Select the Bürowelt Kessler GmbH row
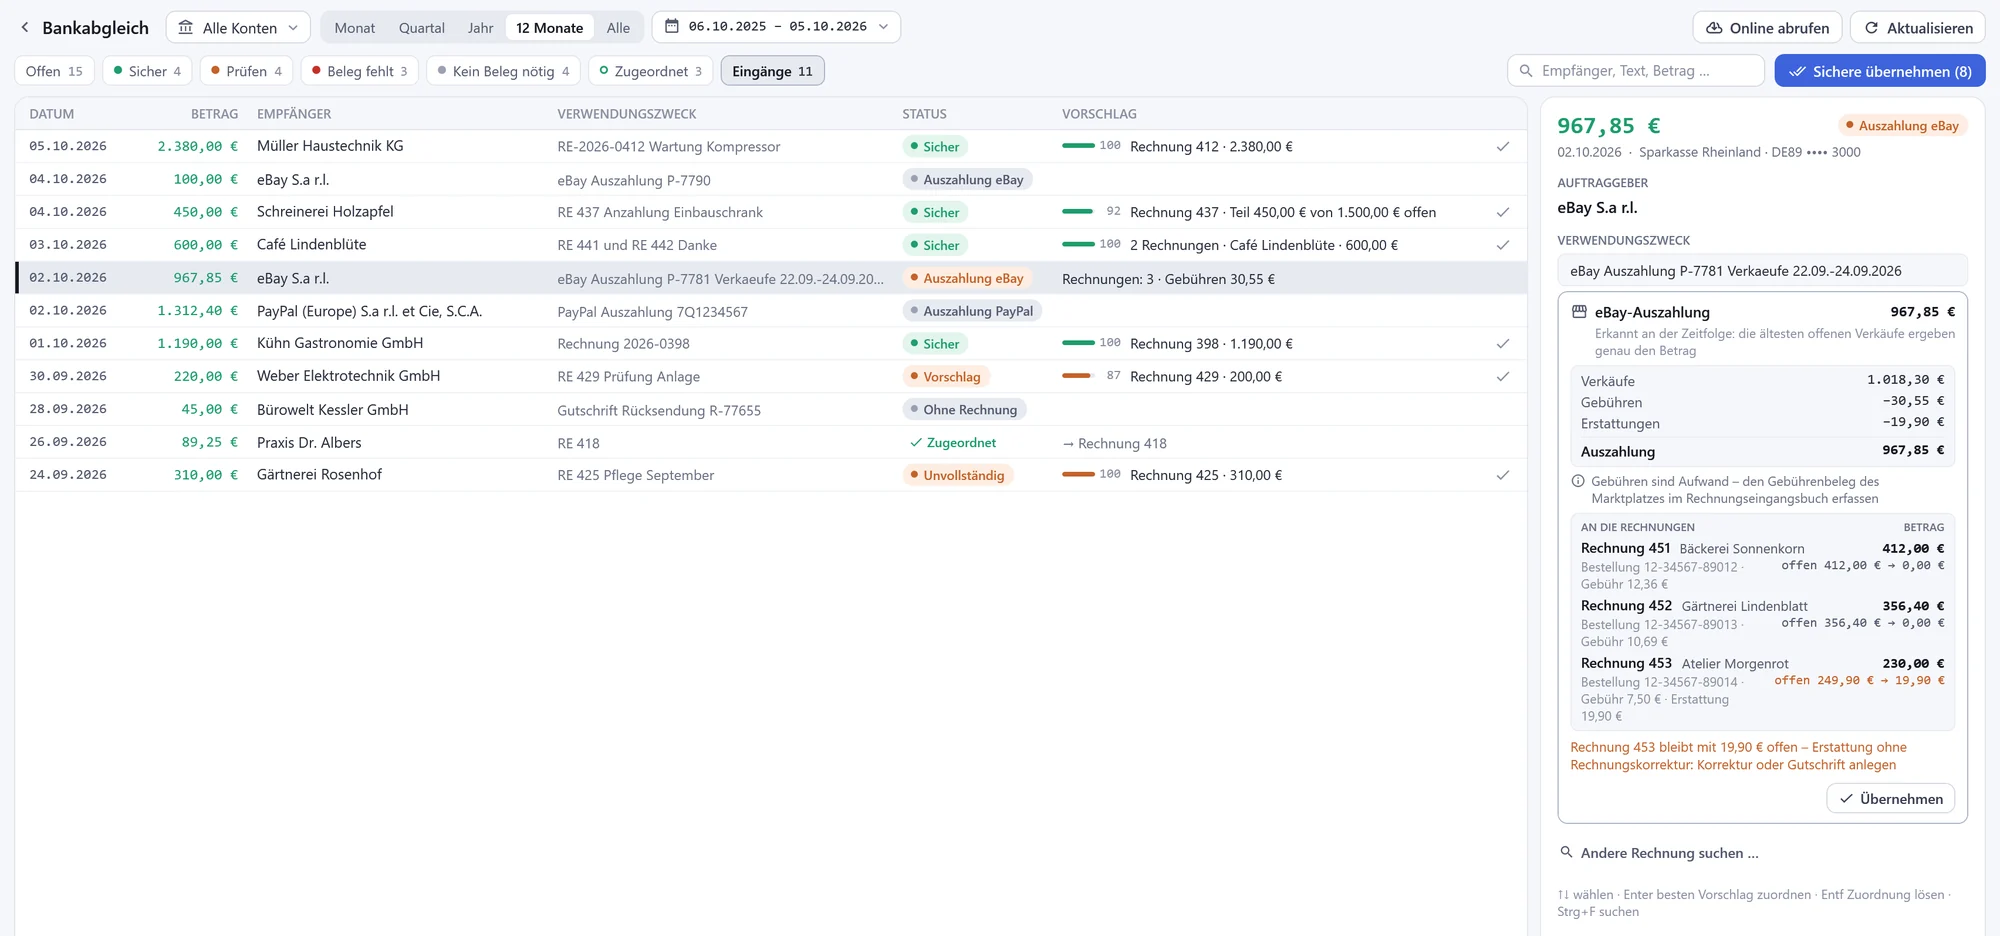This screenshot has height=936, width=2000. [x=771, y=410]
